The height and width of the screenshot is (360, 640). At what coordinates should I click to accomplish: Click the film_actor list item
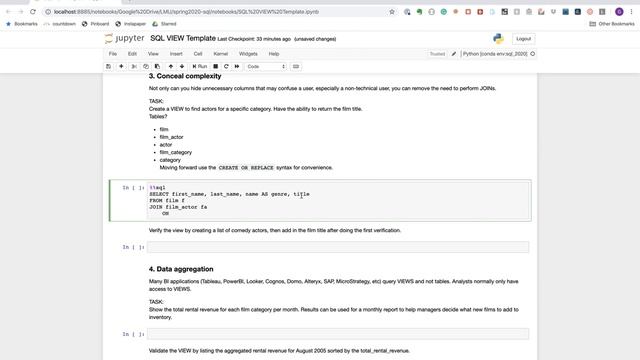tap(171, 137)
